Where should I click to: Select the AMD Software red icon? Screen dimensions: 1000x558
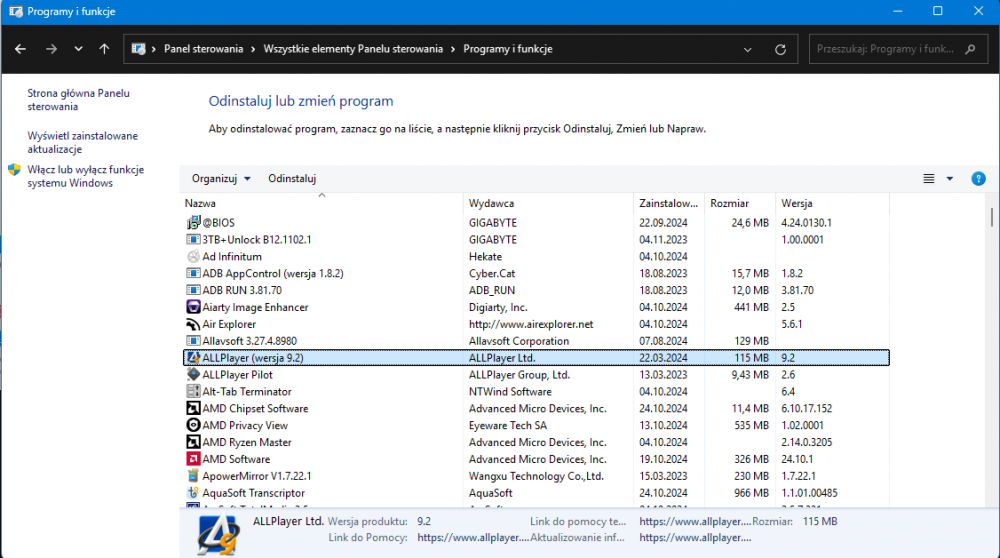pyautogui.click(x=194, y=459)
